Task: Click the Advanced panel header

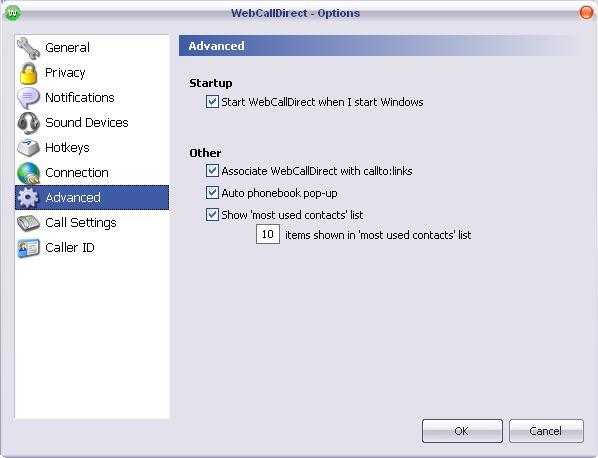Action: pyautogui.click(x=381, y=46)
